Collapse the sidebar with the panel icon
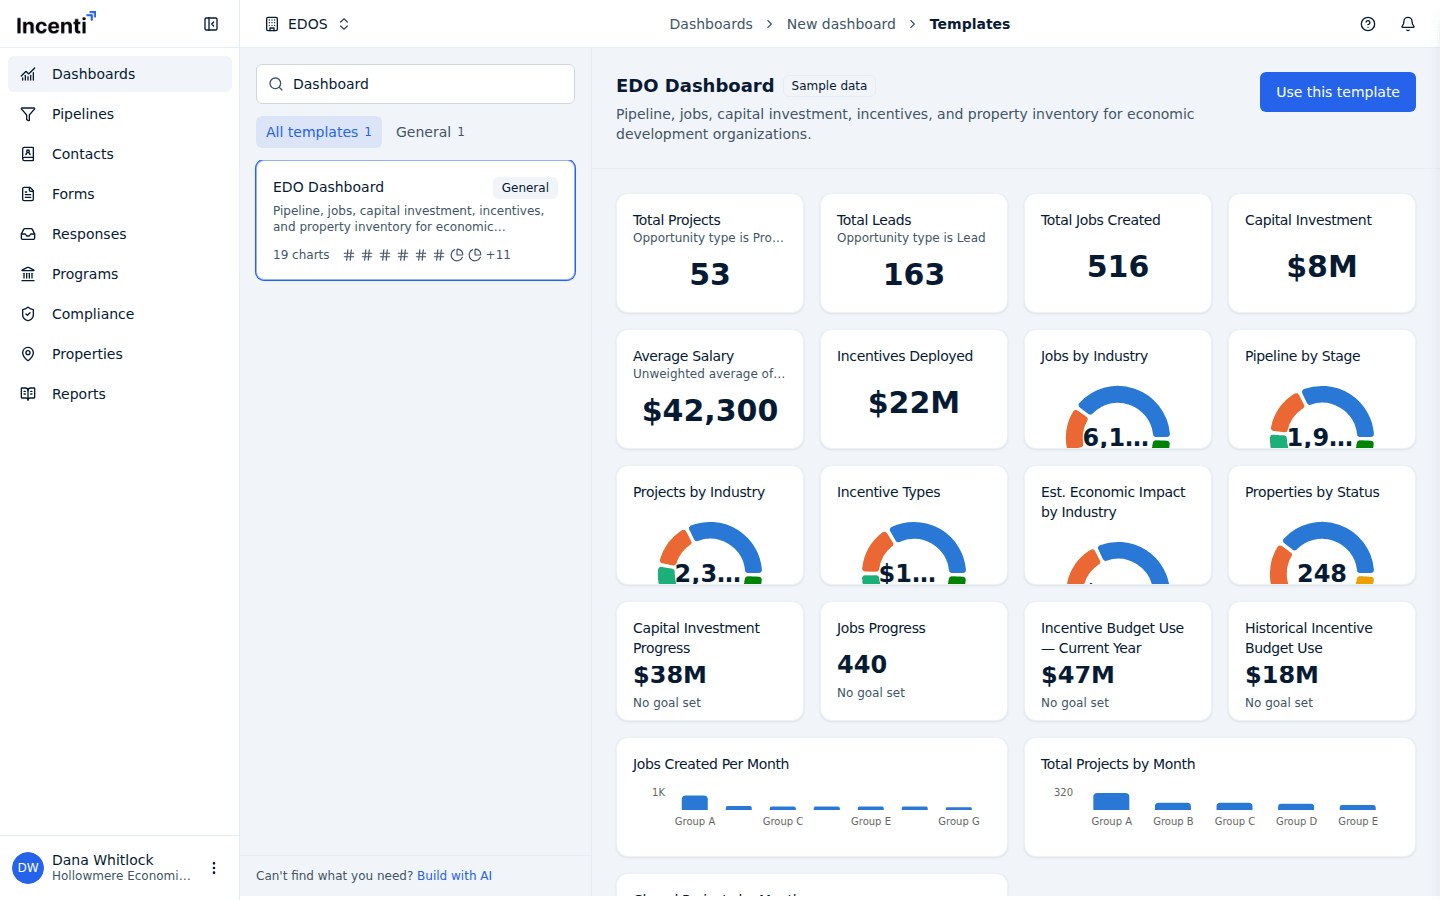Image resolution: width=1440 pixels, height=900 pixels. pyautogui.click(x=211, y=24)
